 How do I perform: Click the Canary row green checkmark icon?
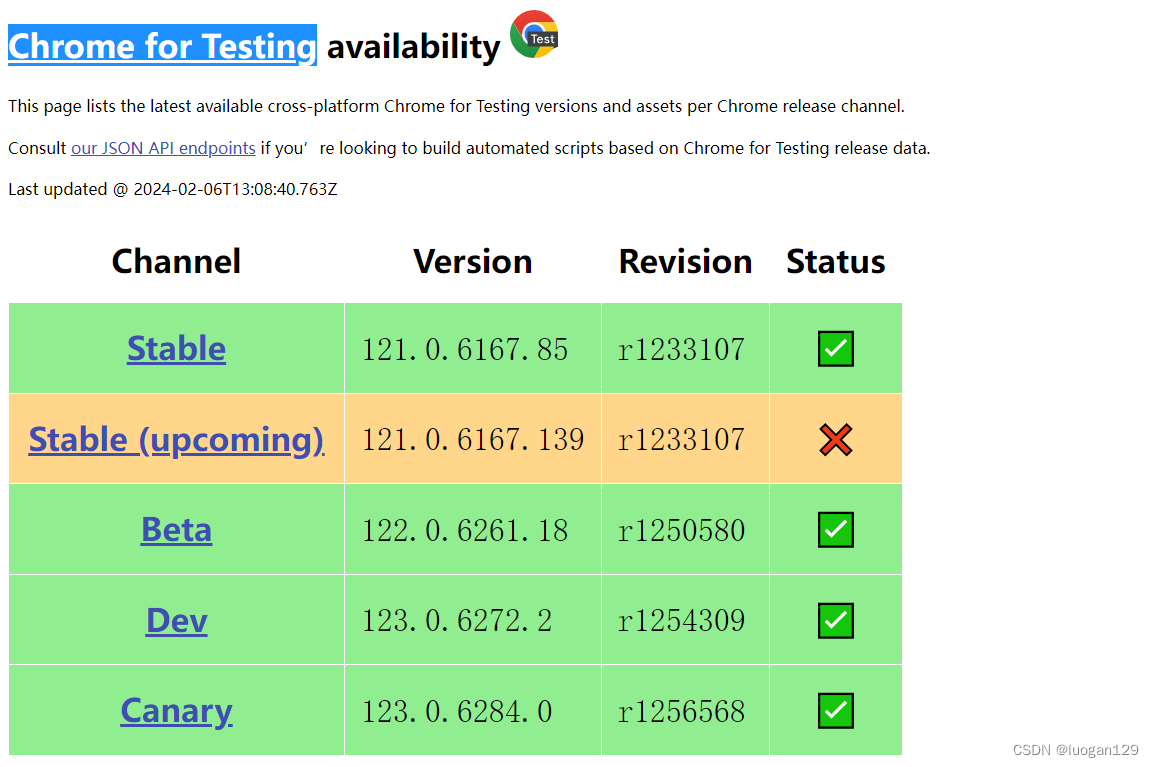[x=835, y=711]
